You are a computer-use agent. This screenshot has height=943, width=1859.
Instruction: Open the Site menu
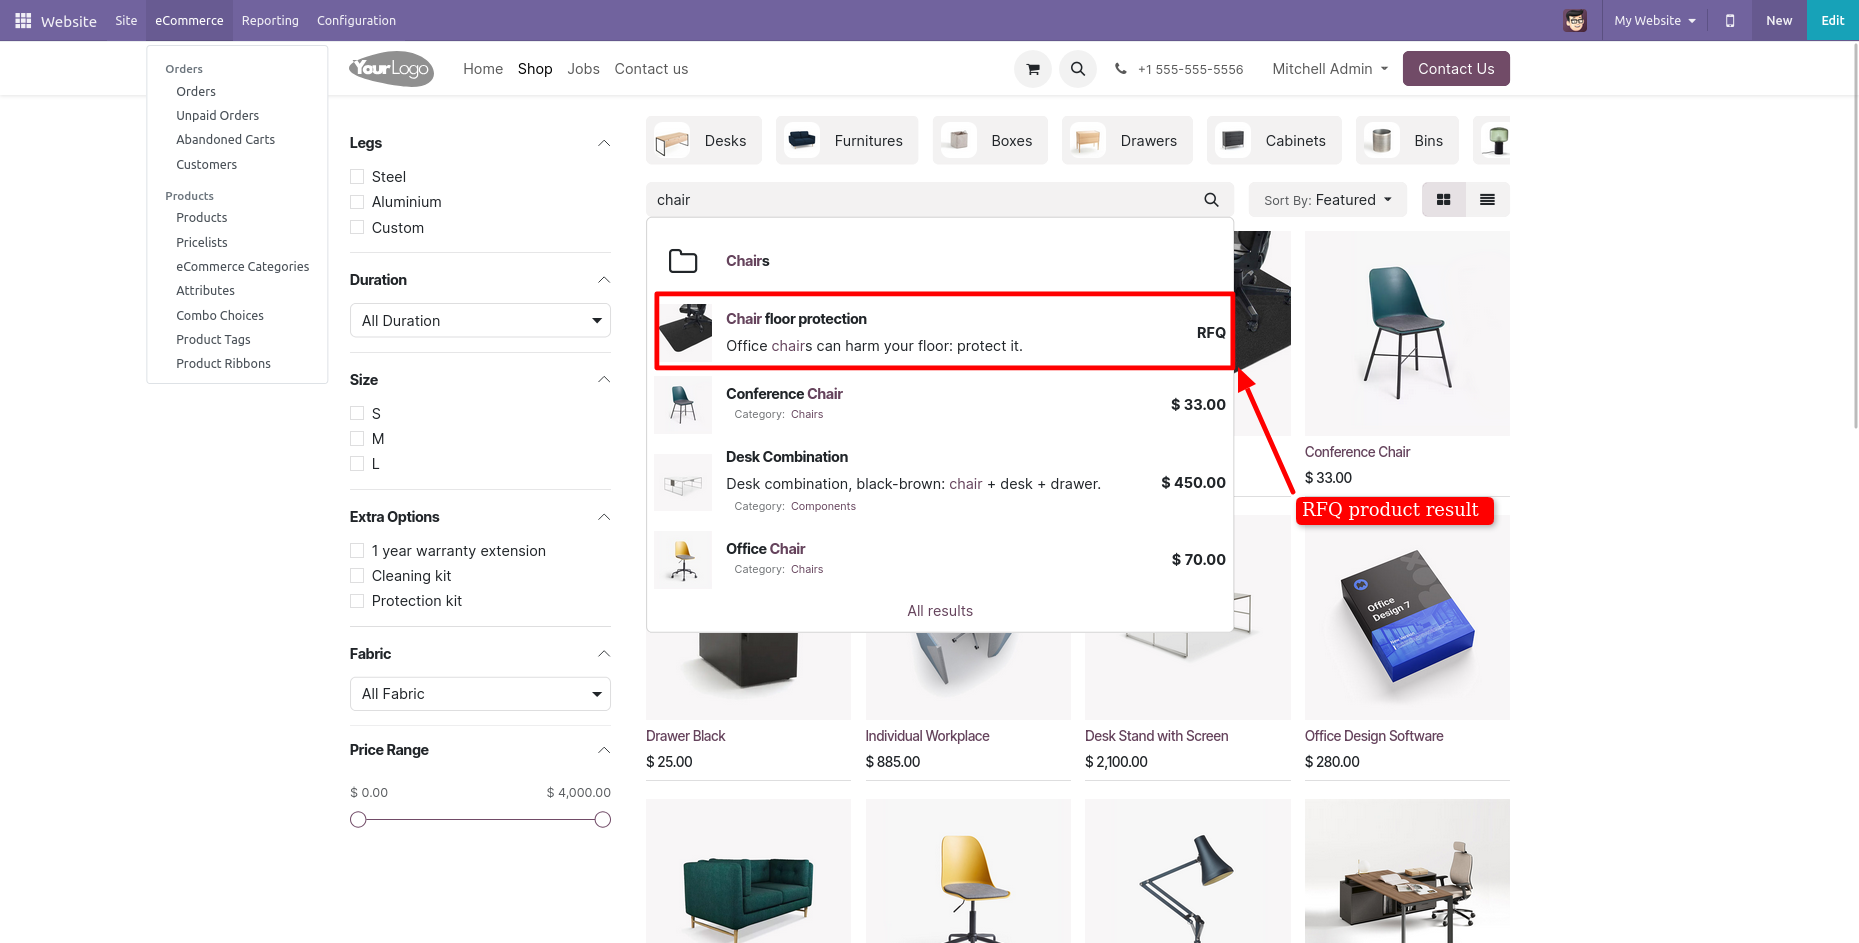(126, 20)
